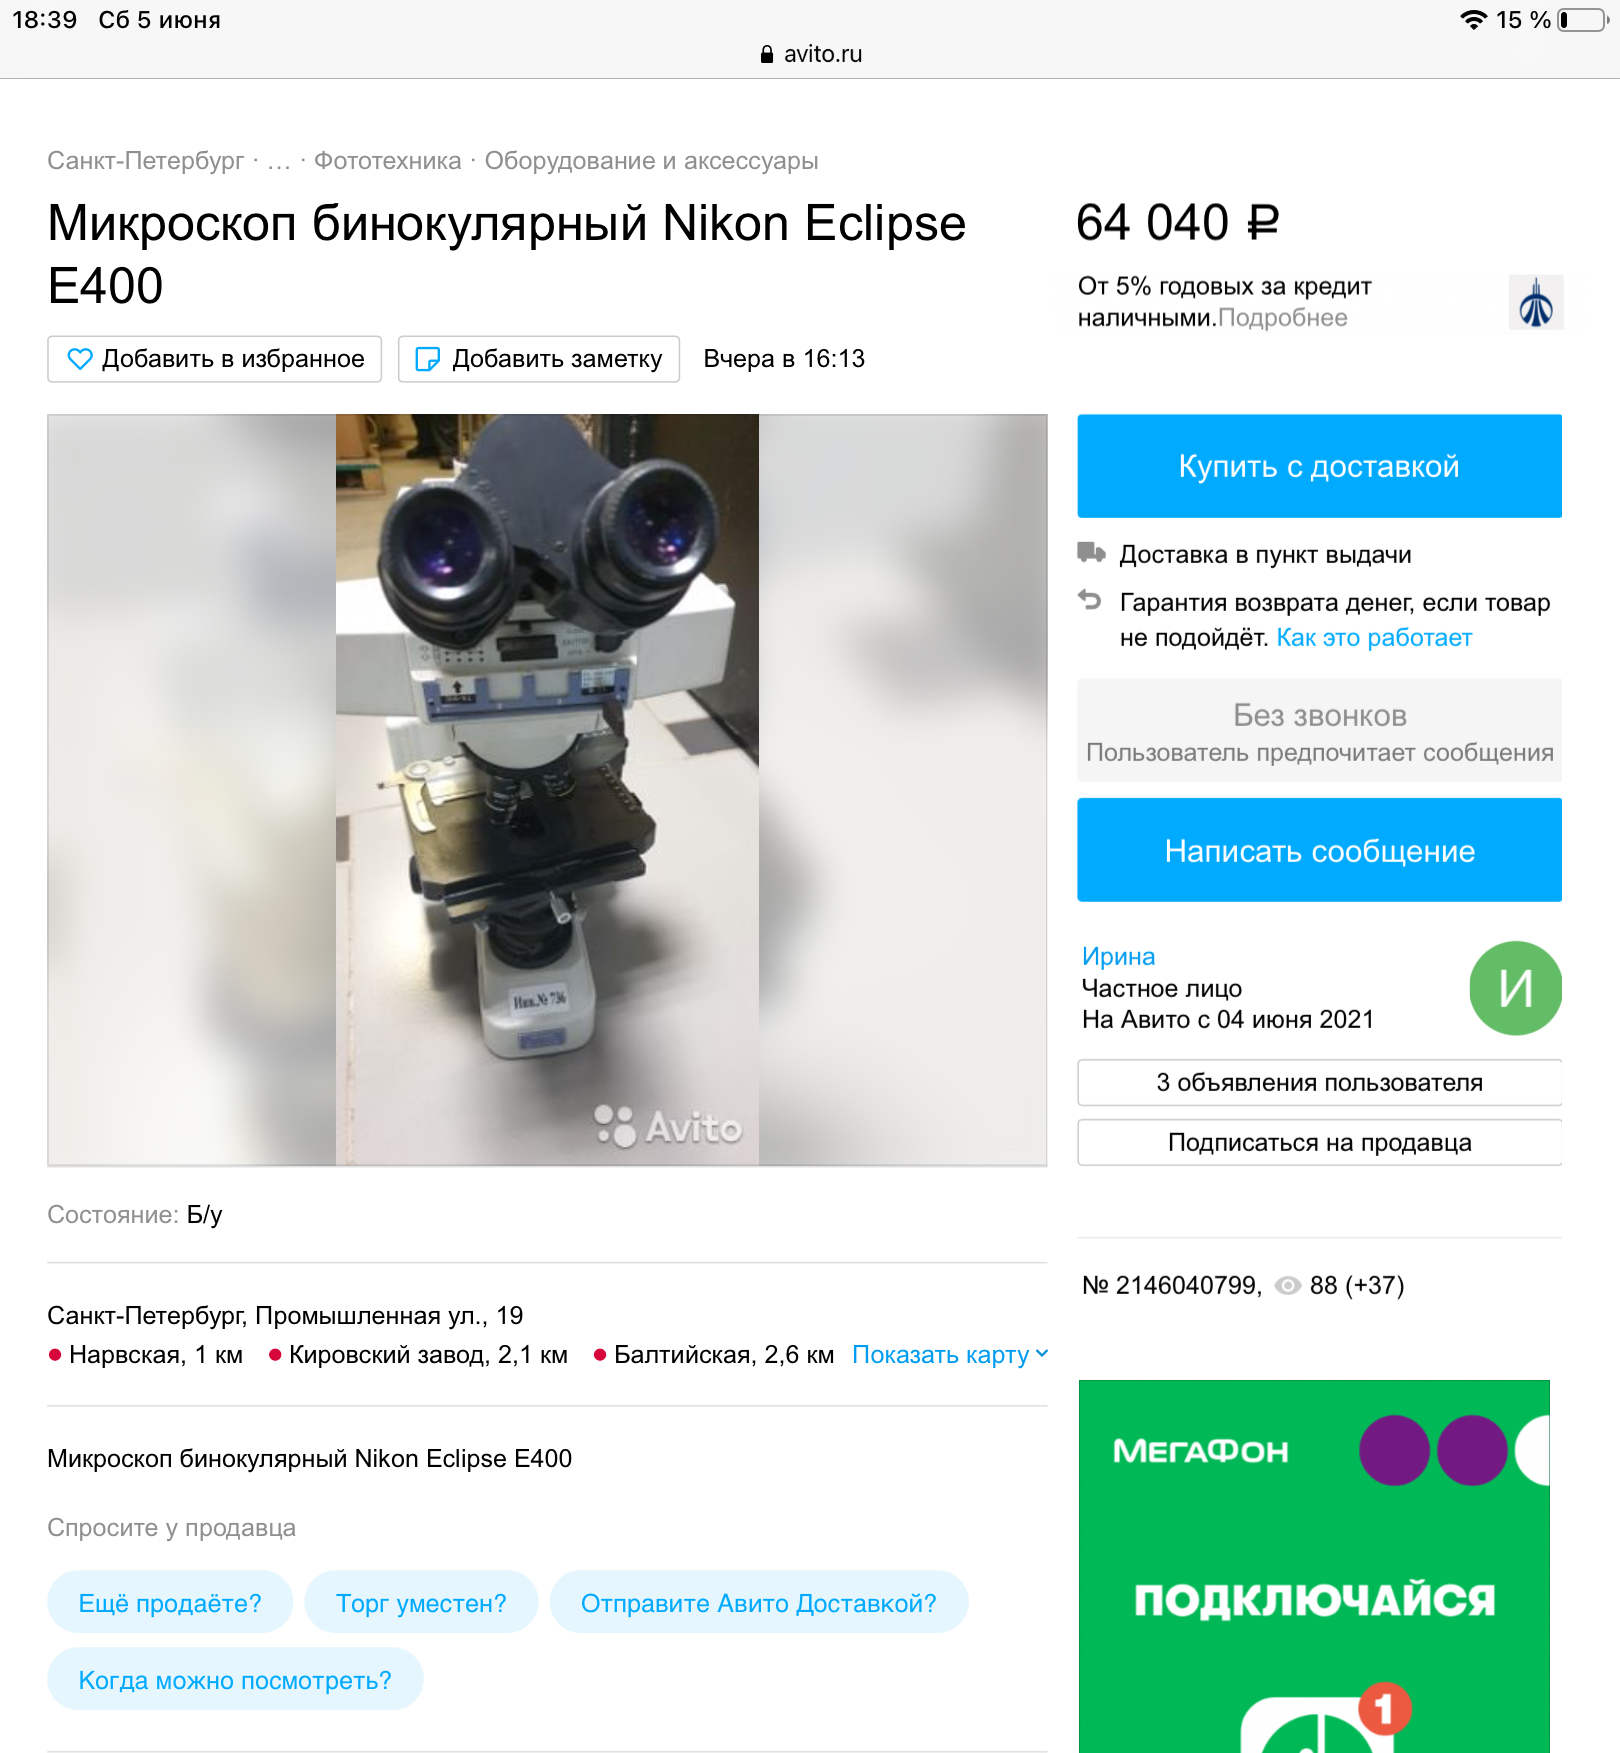The image size is (1620, 1753).
Task: Open seller Ирина's profile link
Action: click(x=1118, y=957)
